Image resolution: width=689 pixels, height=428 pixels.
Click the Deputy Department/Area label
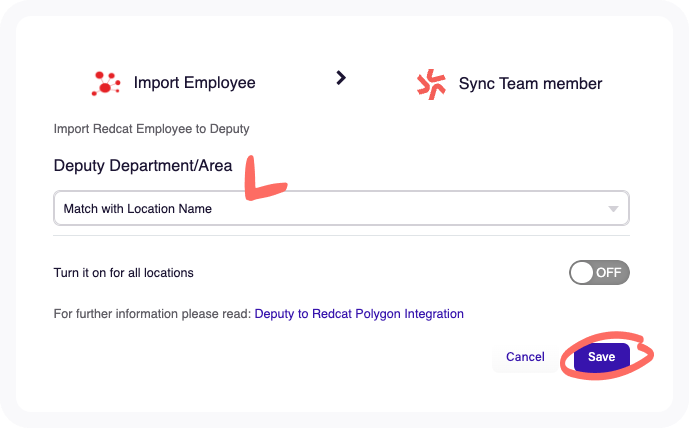[143, 166]
